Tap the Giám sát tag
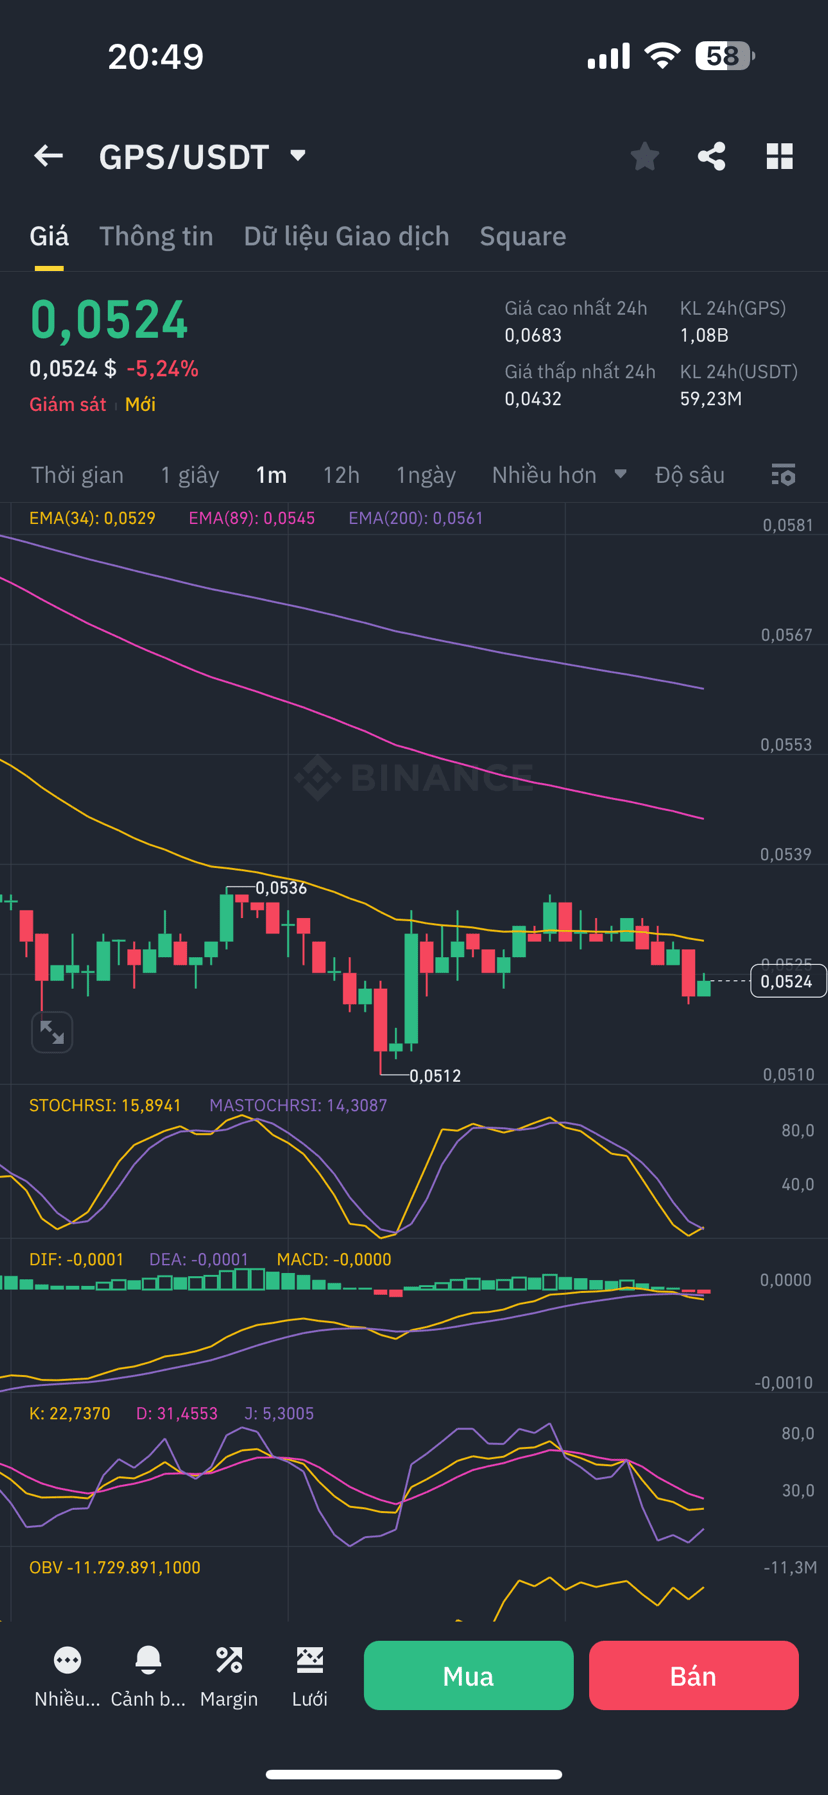This screenshot has width=828, height=1795. 67,405
